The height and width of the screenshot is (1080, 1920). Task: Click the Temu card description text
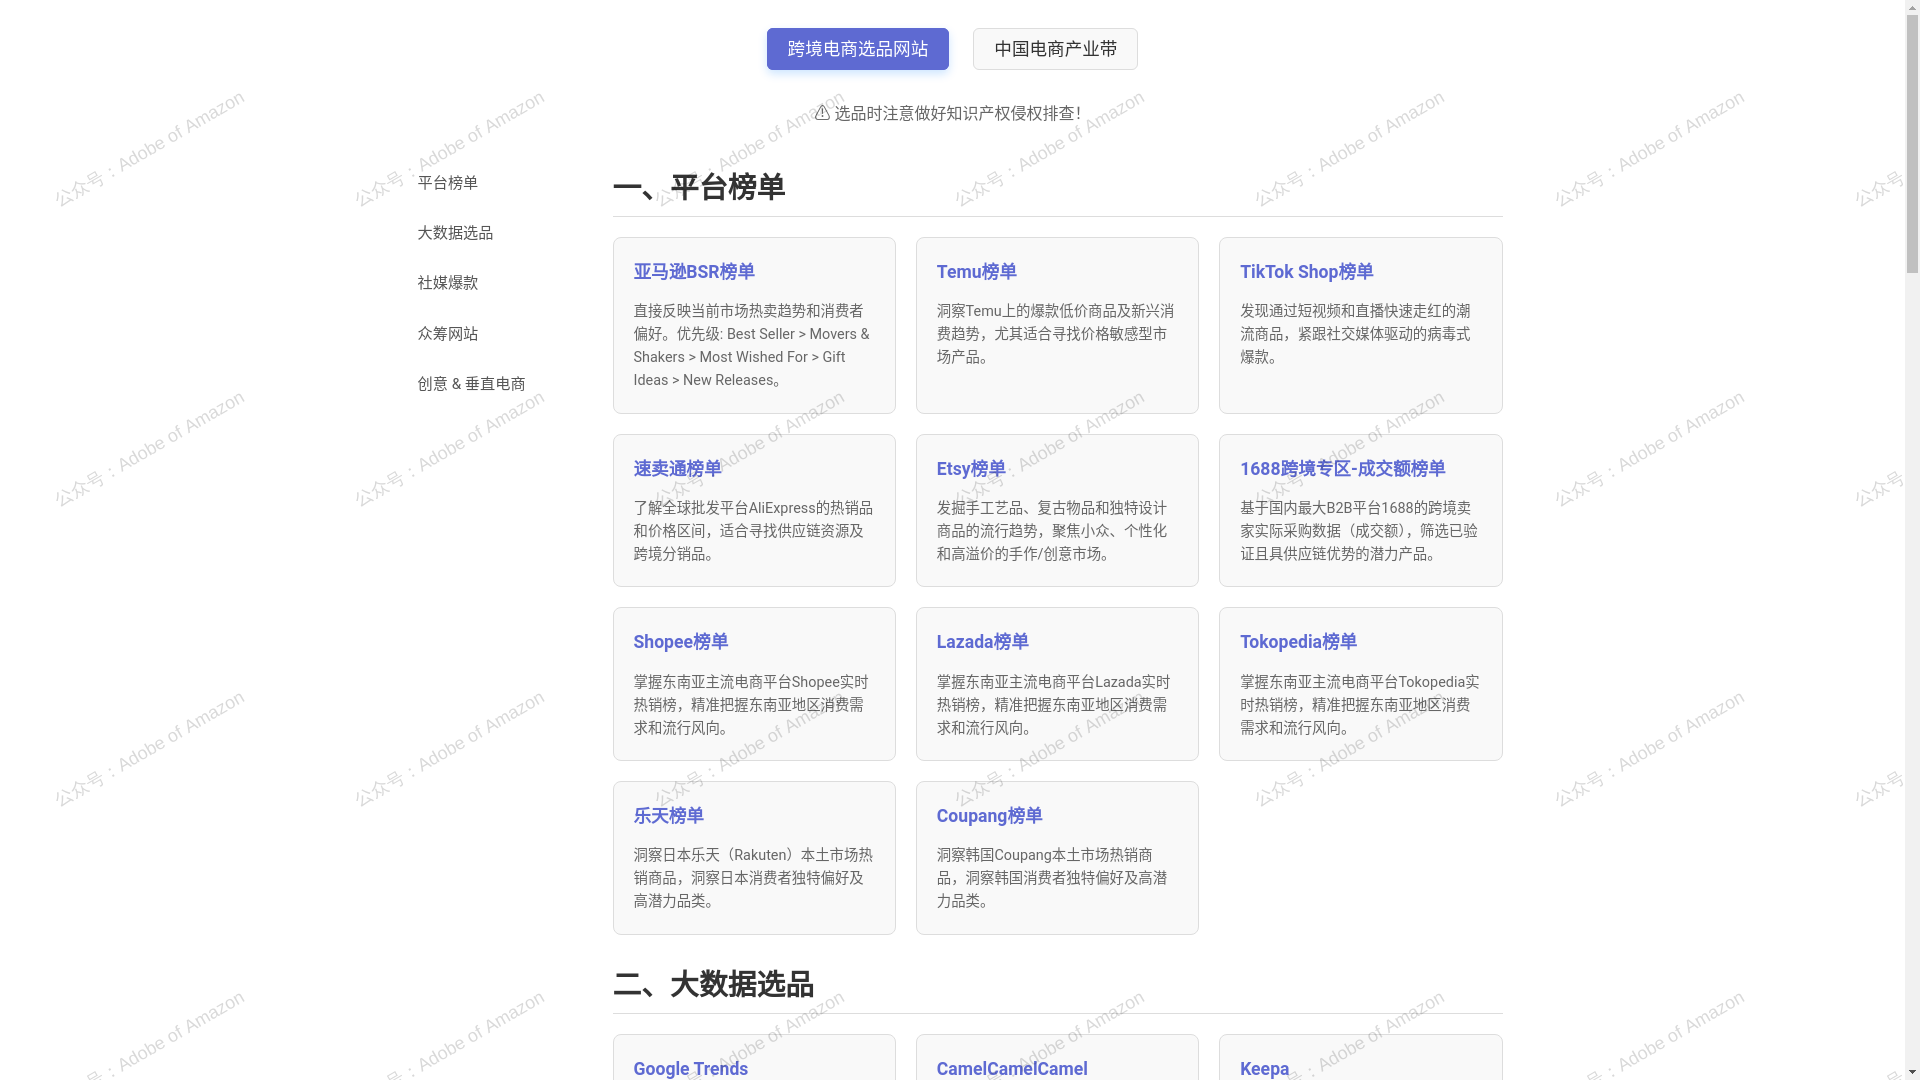point(1055,334)
